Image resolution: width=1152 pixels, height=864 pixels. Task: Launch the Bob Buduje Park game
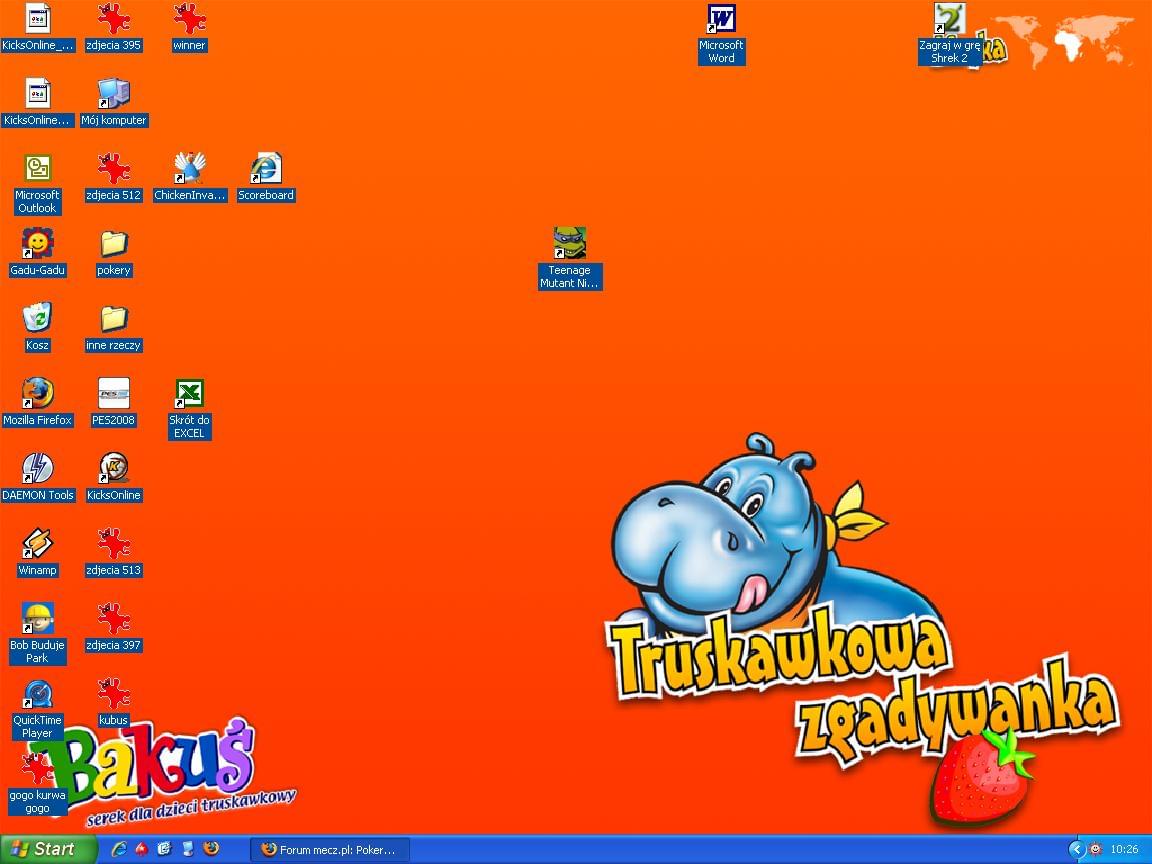(x=37, y=633)
